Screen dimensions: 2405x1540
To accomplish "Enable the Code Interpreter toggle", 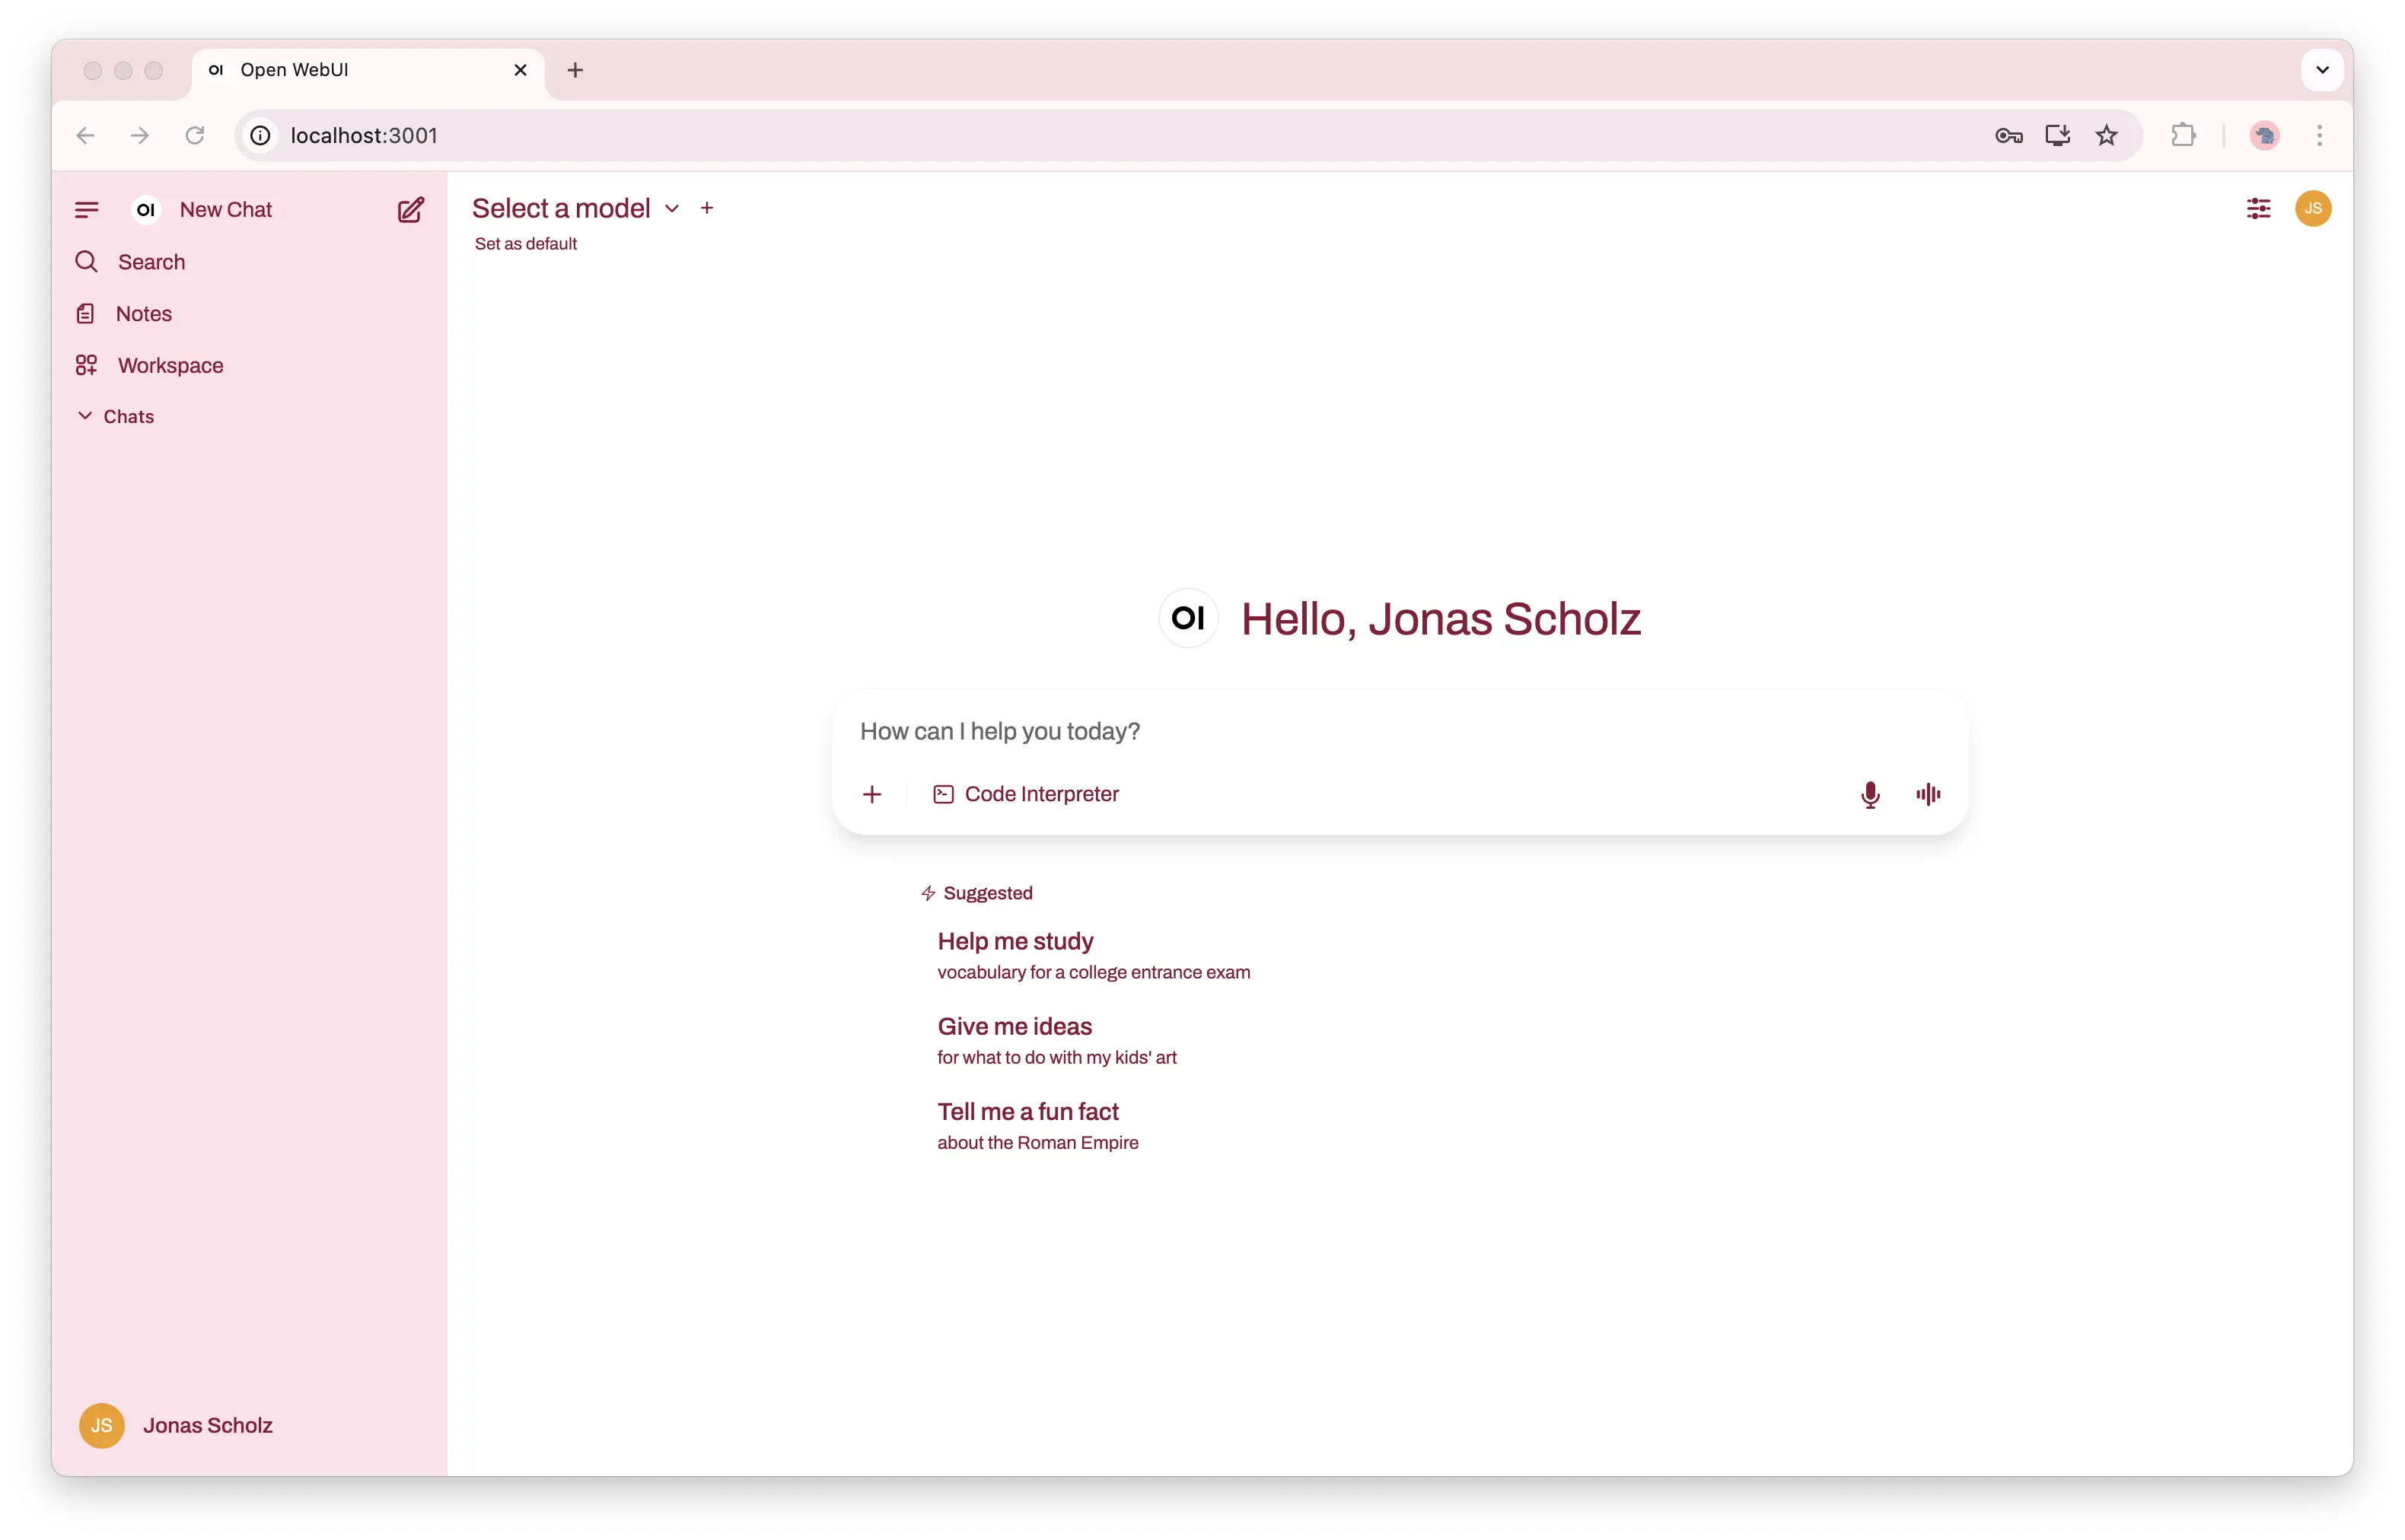I will pos(1025,794).
